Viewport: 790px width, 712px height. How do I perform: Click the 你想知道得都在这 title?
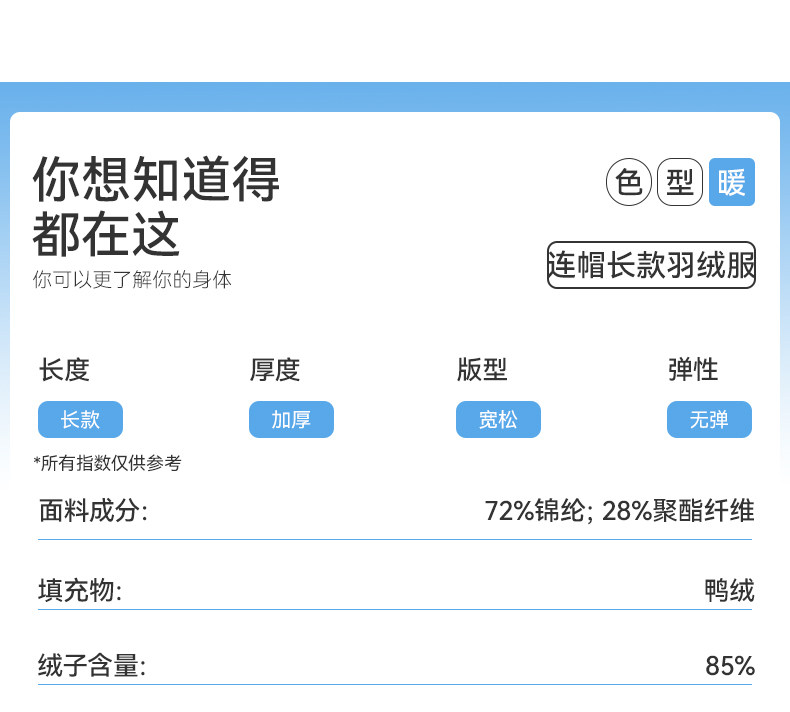tap(156, 206)
